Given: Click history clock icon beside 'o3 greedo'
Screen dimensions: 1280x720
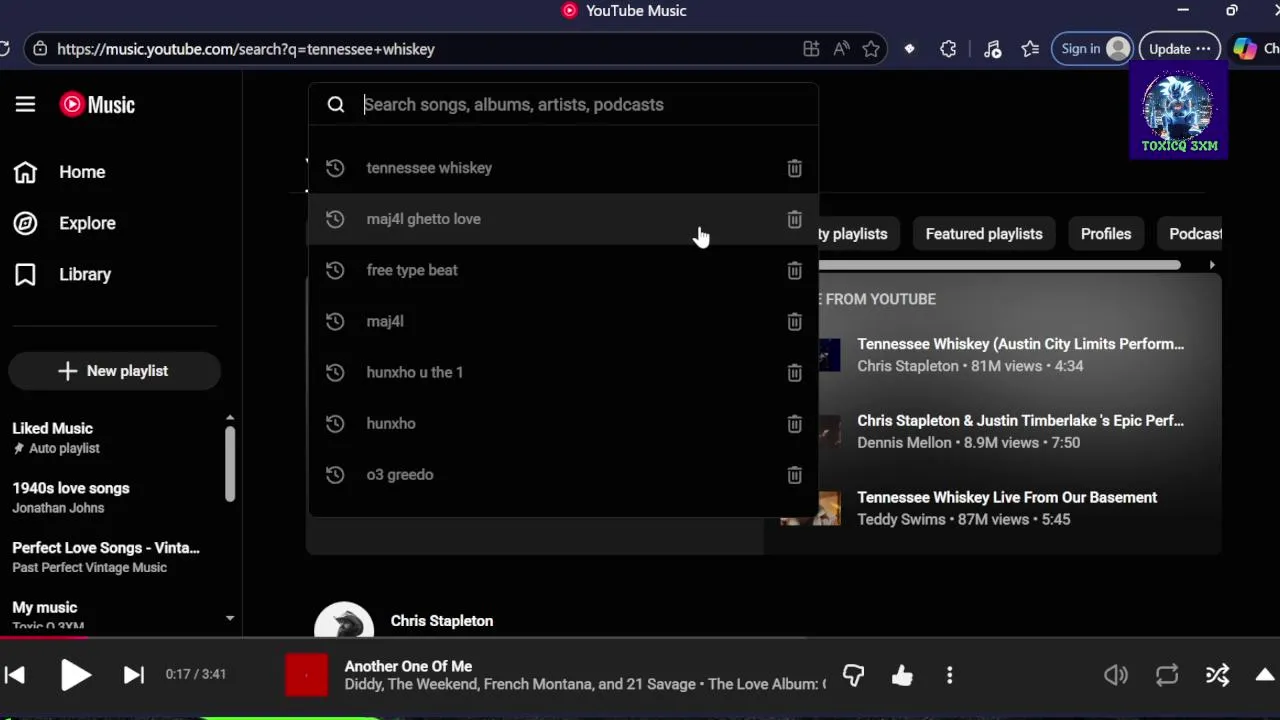Looking at the screenshot, I should (x=335, y=474).
